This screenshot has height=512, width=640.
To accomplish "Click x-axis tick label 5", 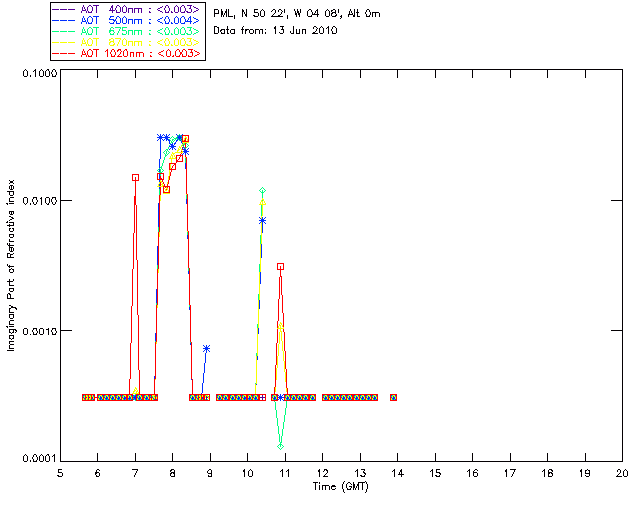I will click(60, 473).
